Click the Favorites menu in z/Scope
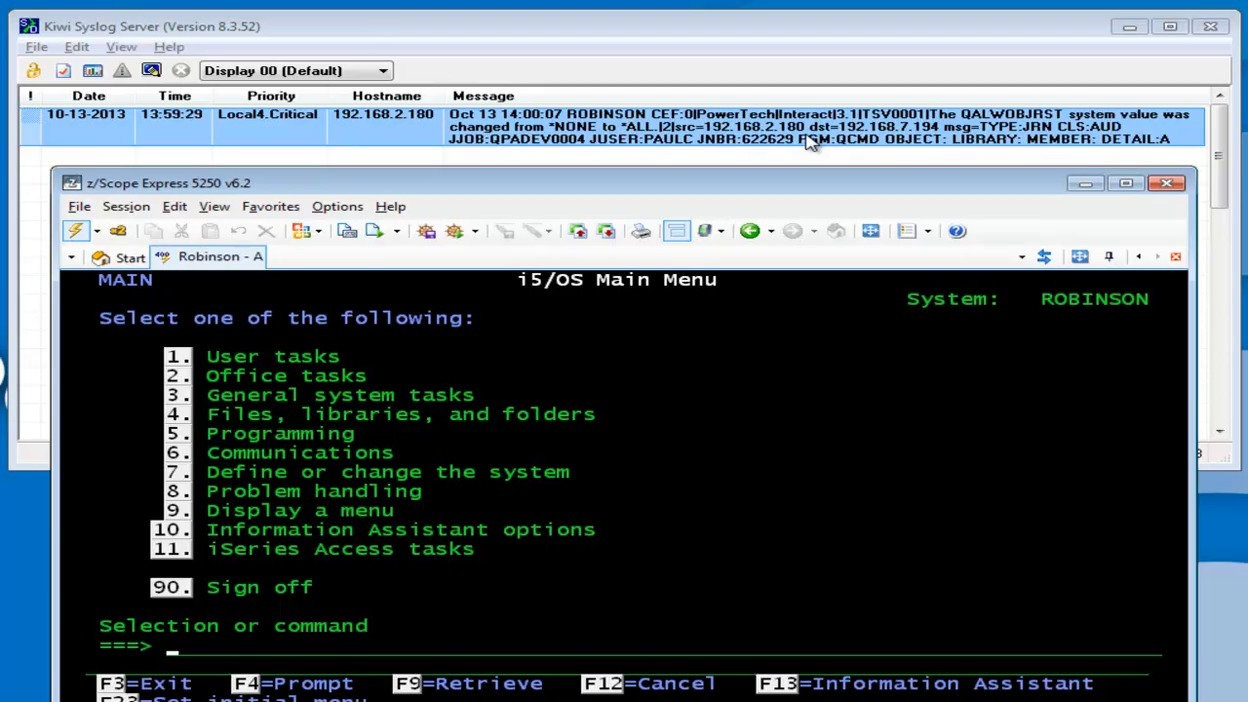The width and height of the screenshot is (1248, 702). coord(271,206)
